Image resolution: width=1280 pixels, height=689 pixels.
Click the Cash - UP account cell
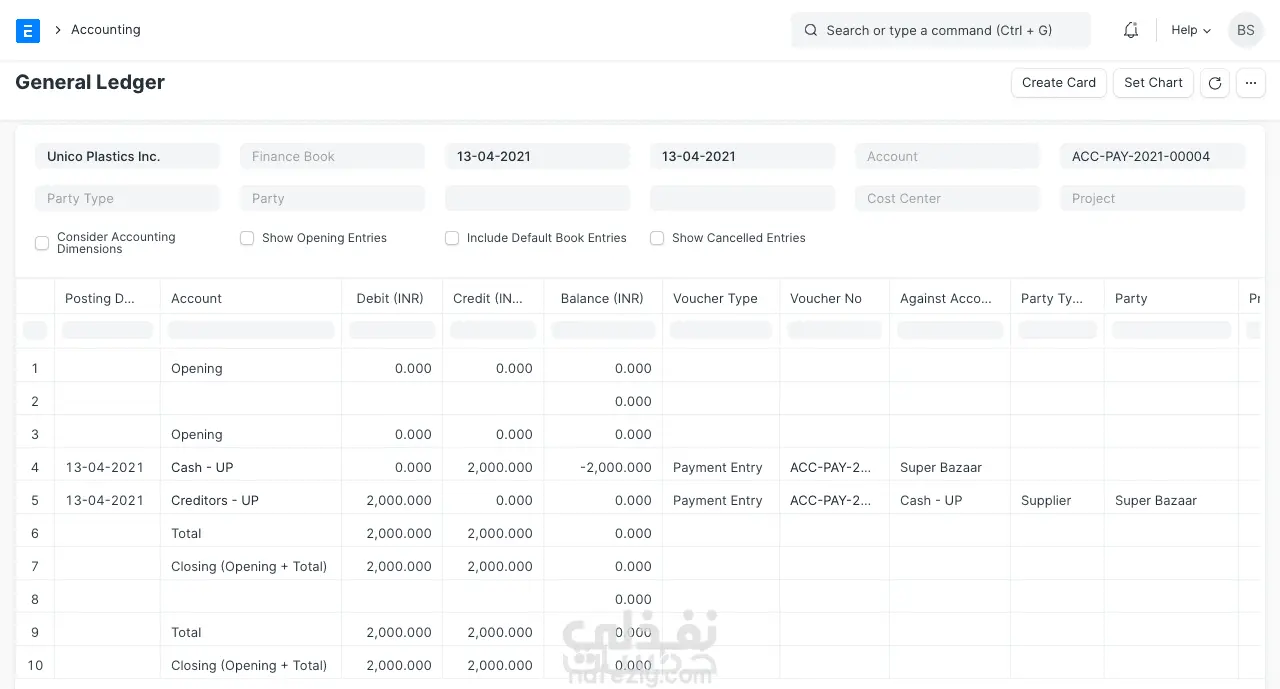[251, 467]
